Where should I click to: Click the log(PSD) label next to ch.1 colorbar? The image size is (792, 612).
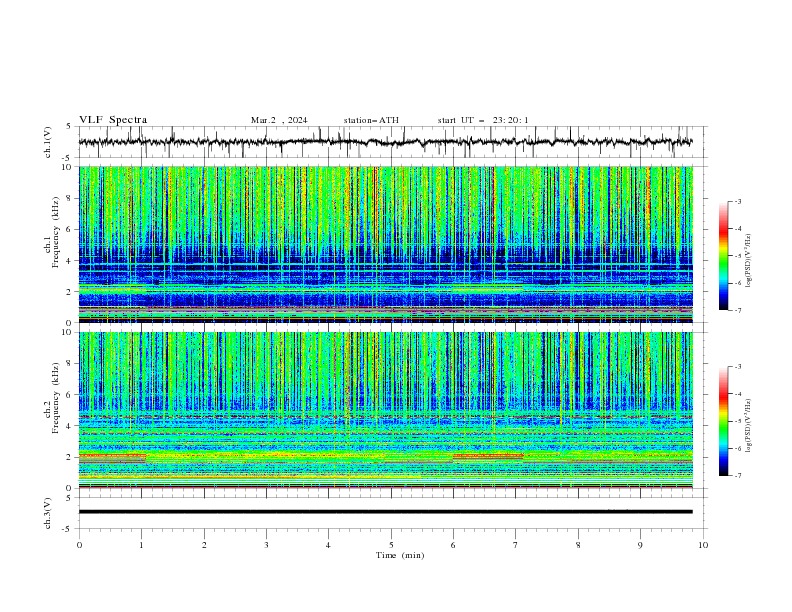[749, 261]
